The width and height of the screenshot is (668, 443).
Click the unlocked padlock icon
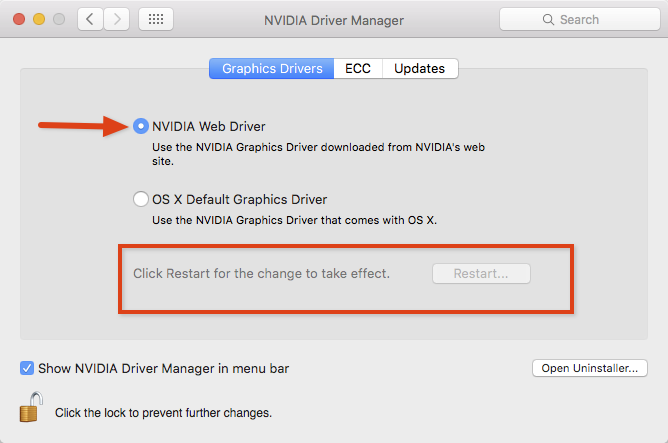pos(31,407)
